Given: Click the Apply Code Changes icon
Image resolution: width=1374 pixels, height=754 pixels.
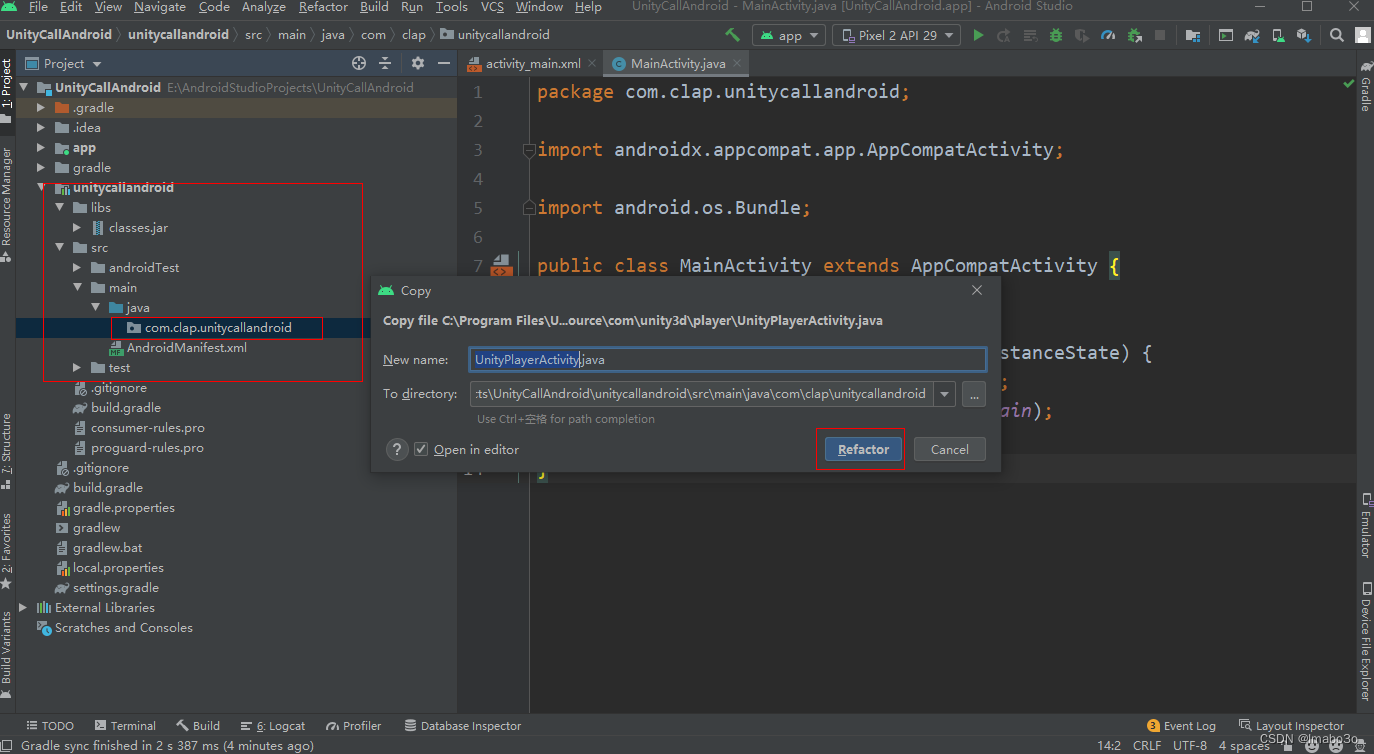Looking at the screenshot, I should point(1030,35).
